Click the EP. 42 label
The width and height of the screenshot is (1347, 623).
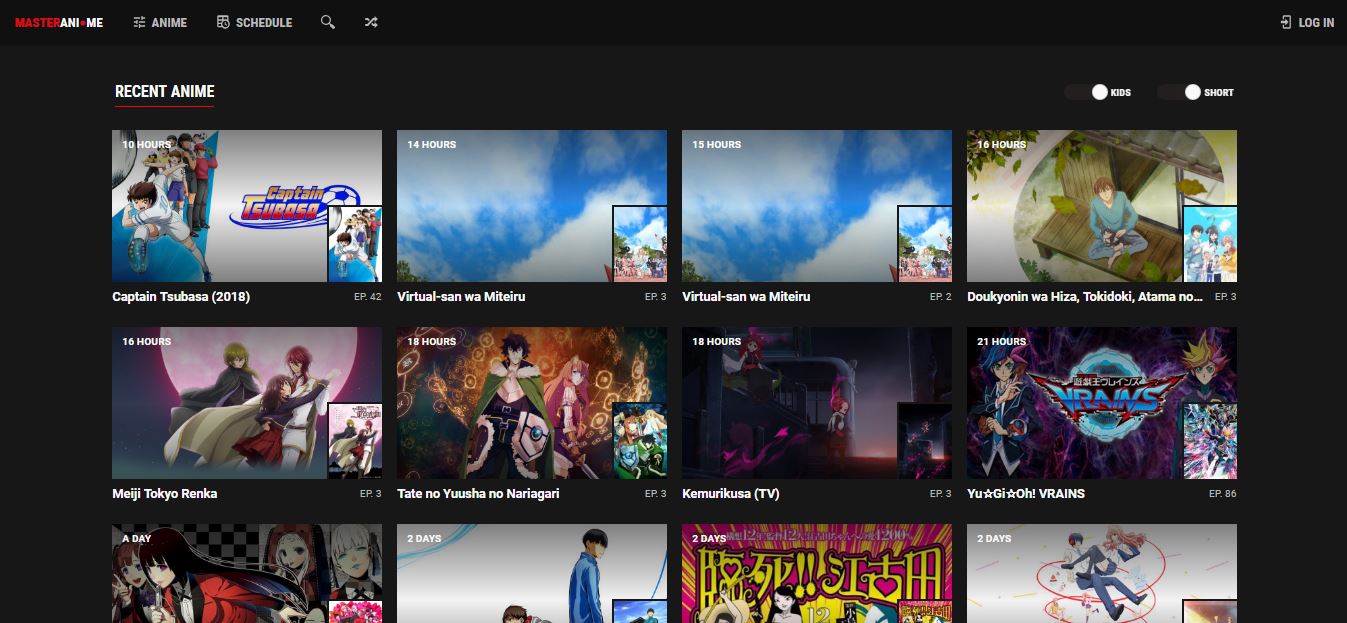coord(368,297)
